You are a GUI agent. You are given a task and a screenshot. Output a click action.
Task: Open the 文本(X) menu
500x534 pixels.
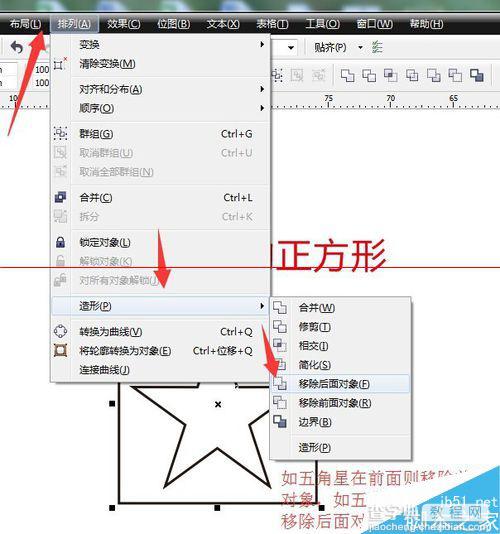point(223,24)
